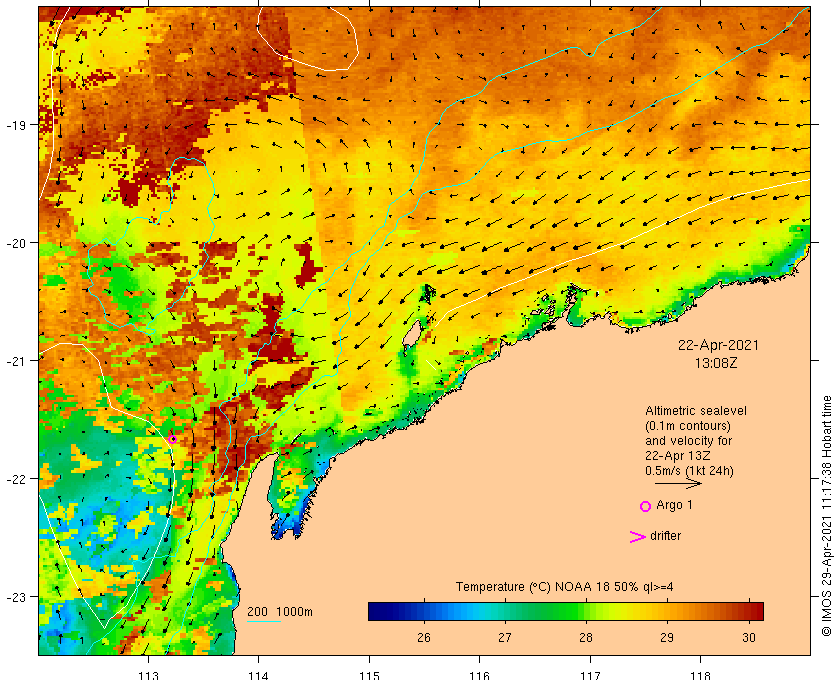Click the longitude label 118
Screen dimensions: 840x680
click(701, 675)
